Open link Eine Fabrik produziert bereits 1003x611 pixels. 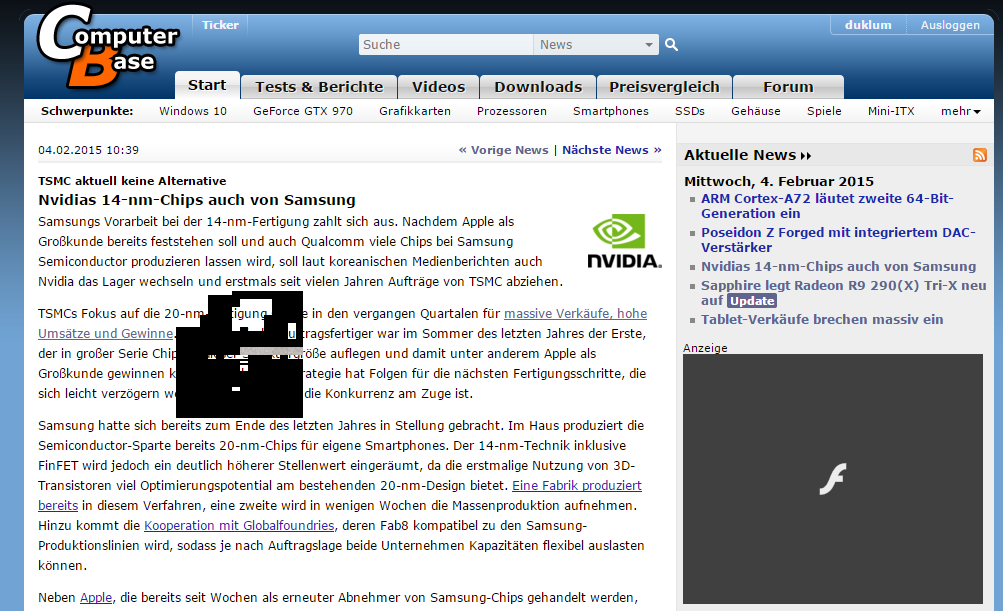point(577,486)
